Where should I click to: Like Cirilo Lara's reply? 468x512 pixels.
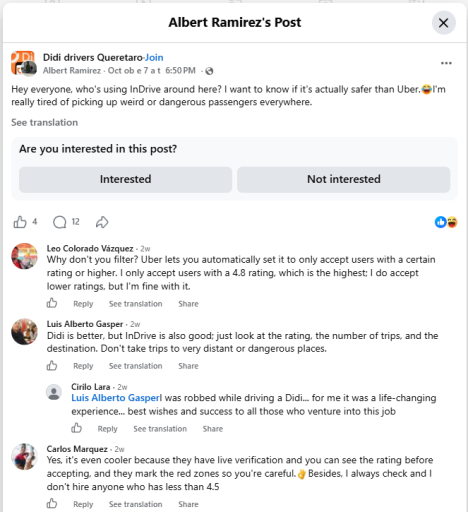point(76,428)
